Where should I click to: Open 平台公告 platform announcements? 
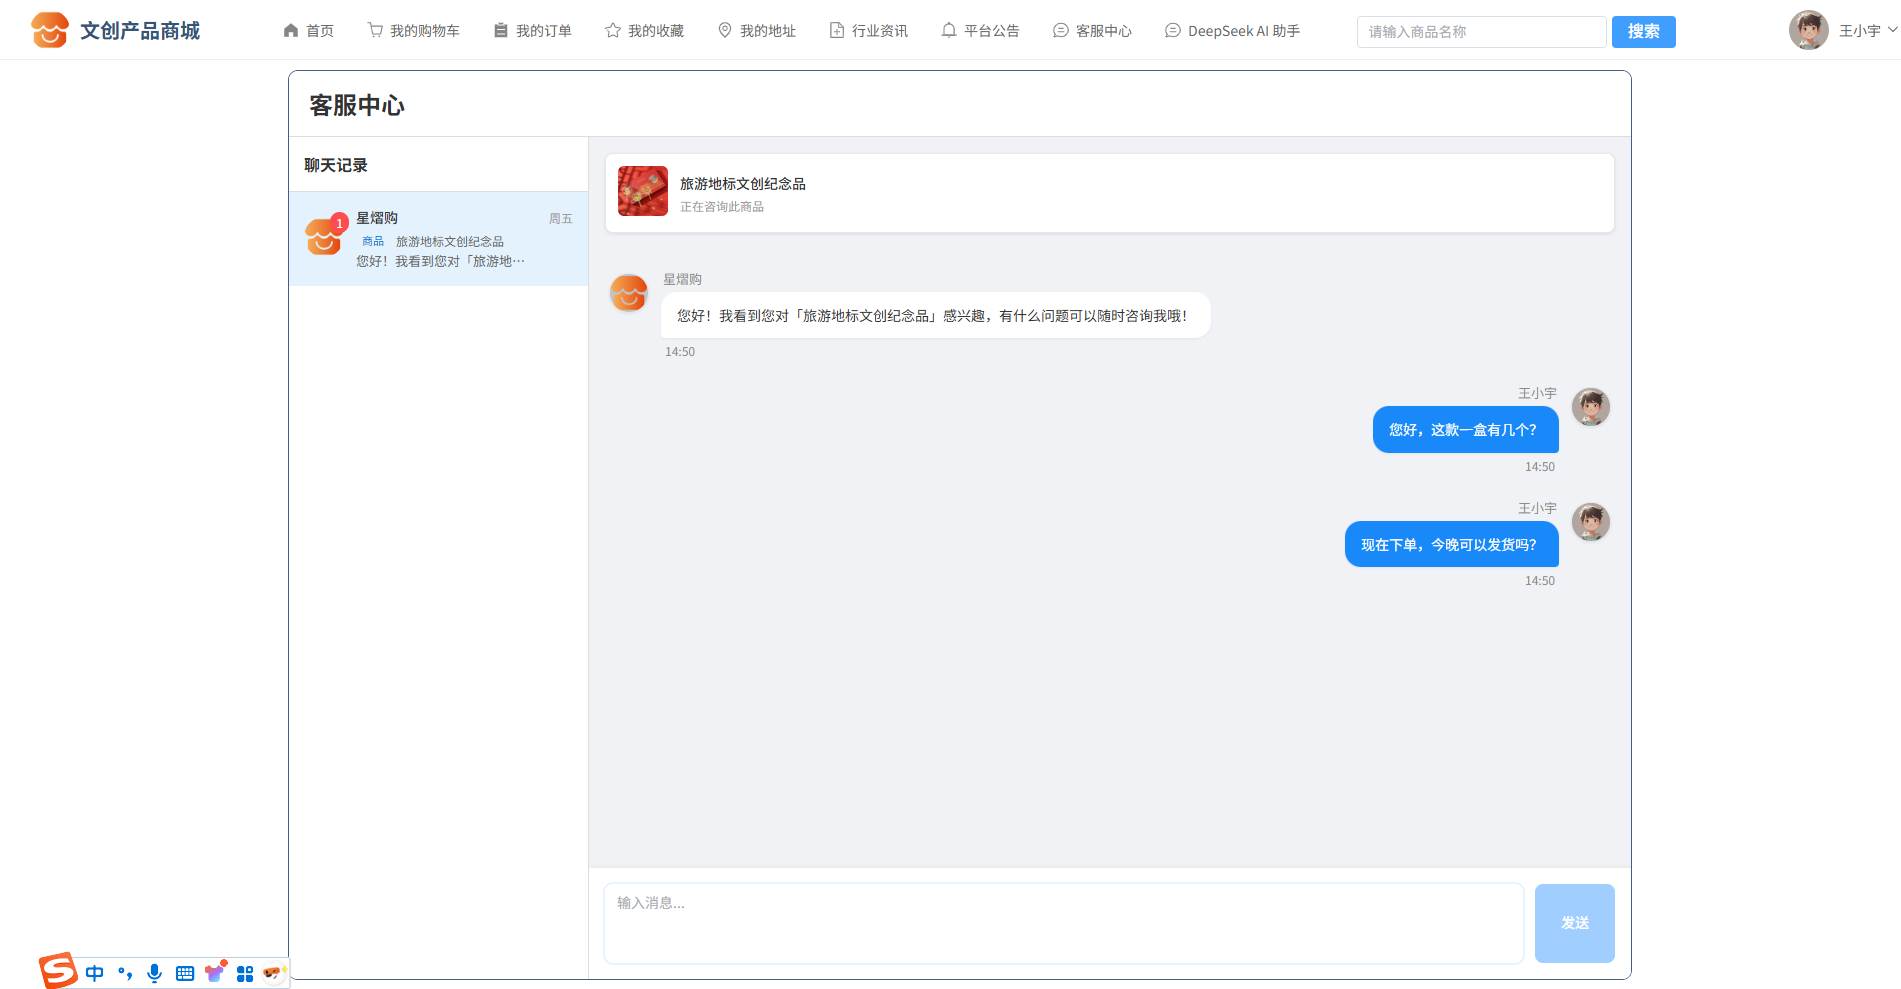point(980,31)
